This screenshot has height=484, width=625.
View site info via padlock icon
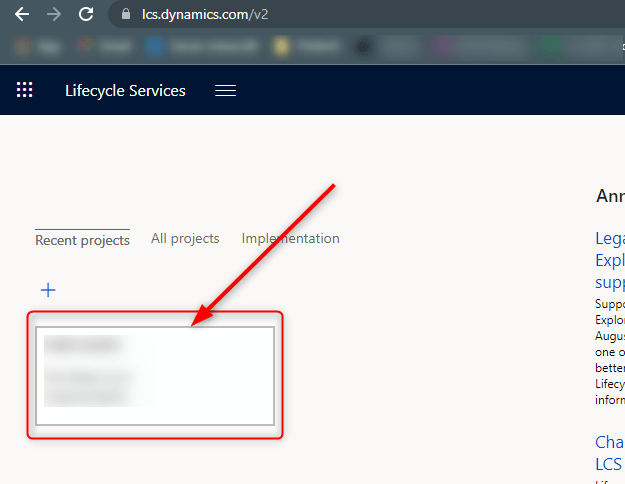pos(125,15)
